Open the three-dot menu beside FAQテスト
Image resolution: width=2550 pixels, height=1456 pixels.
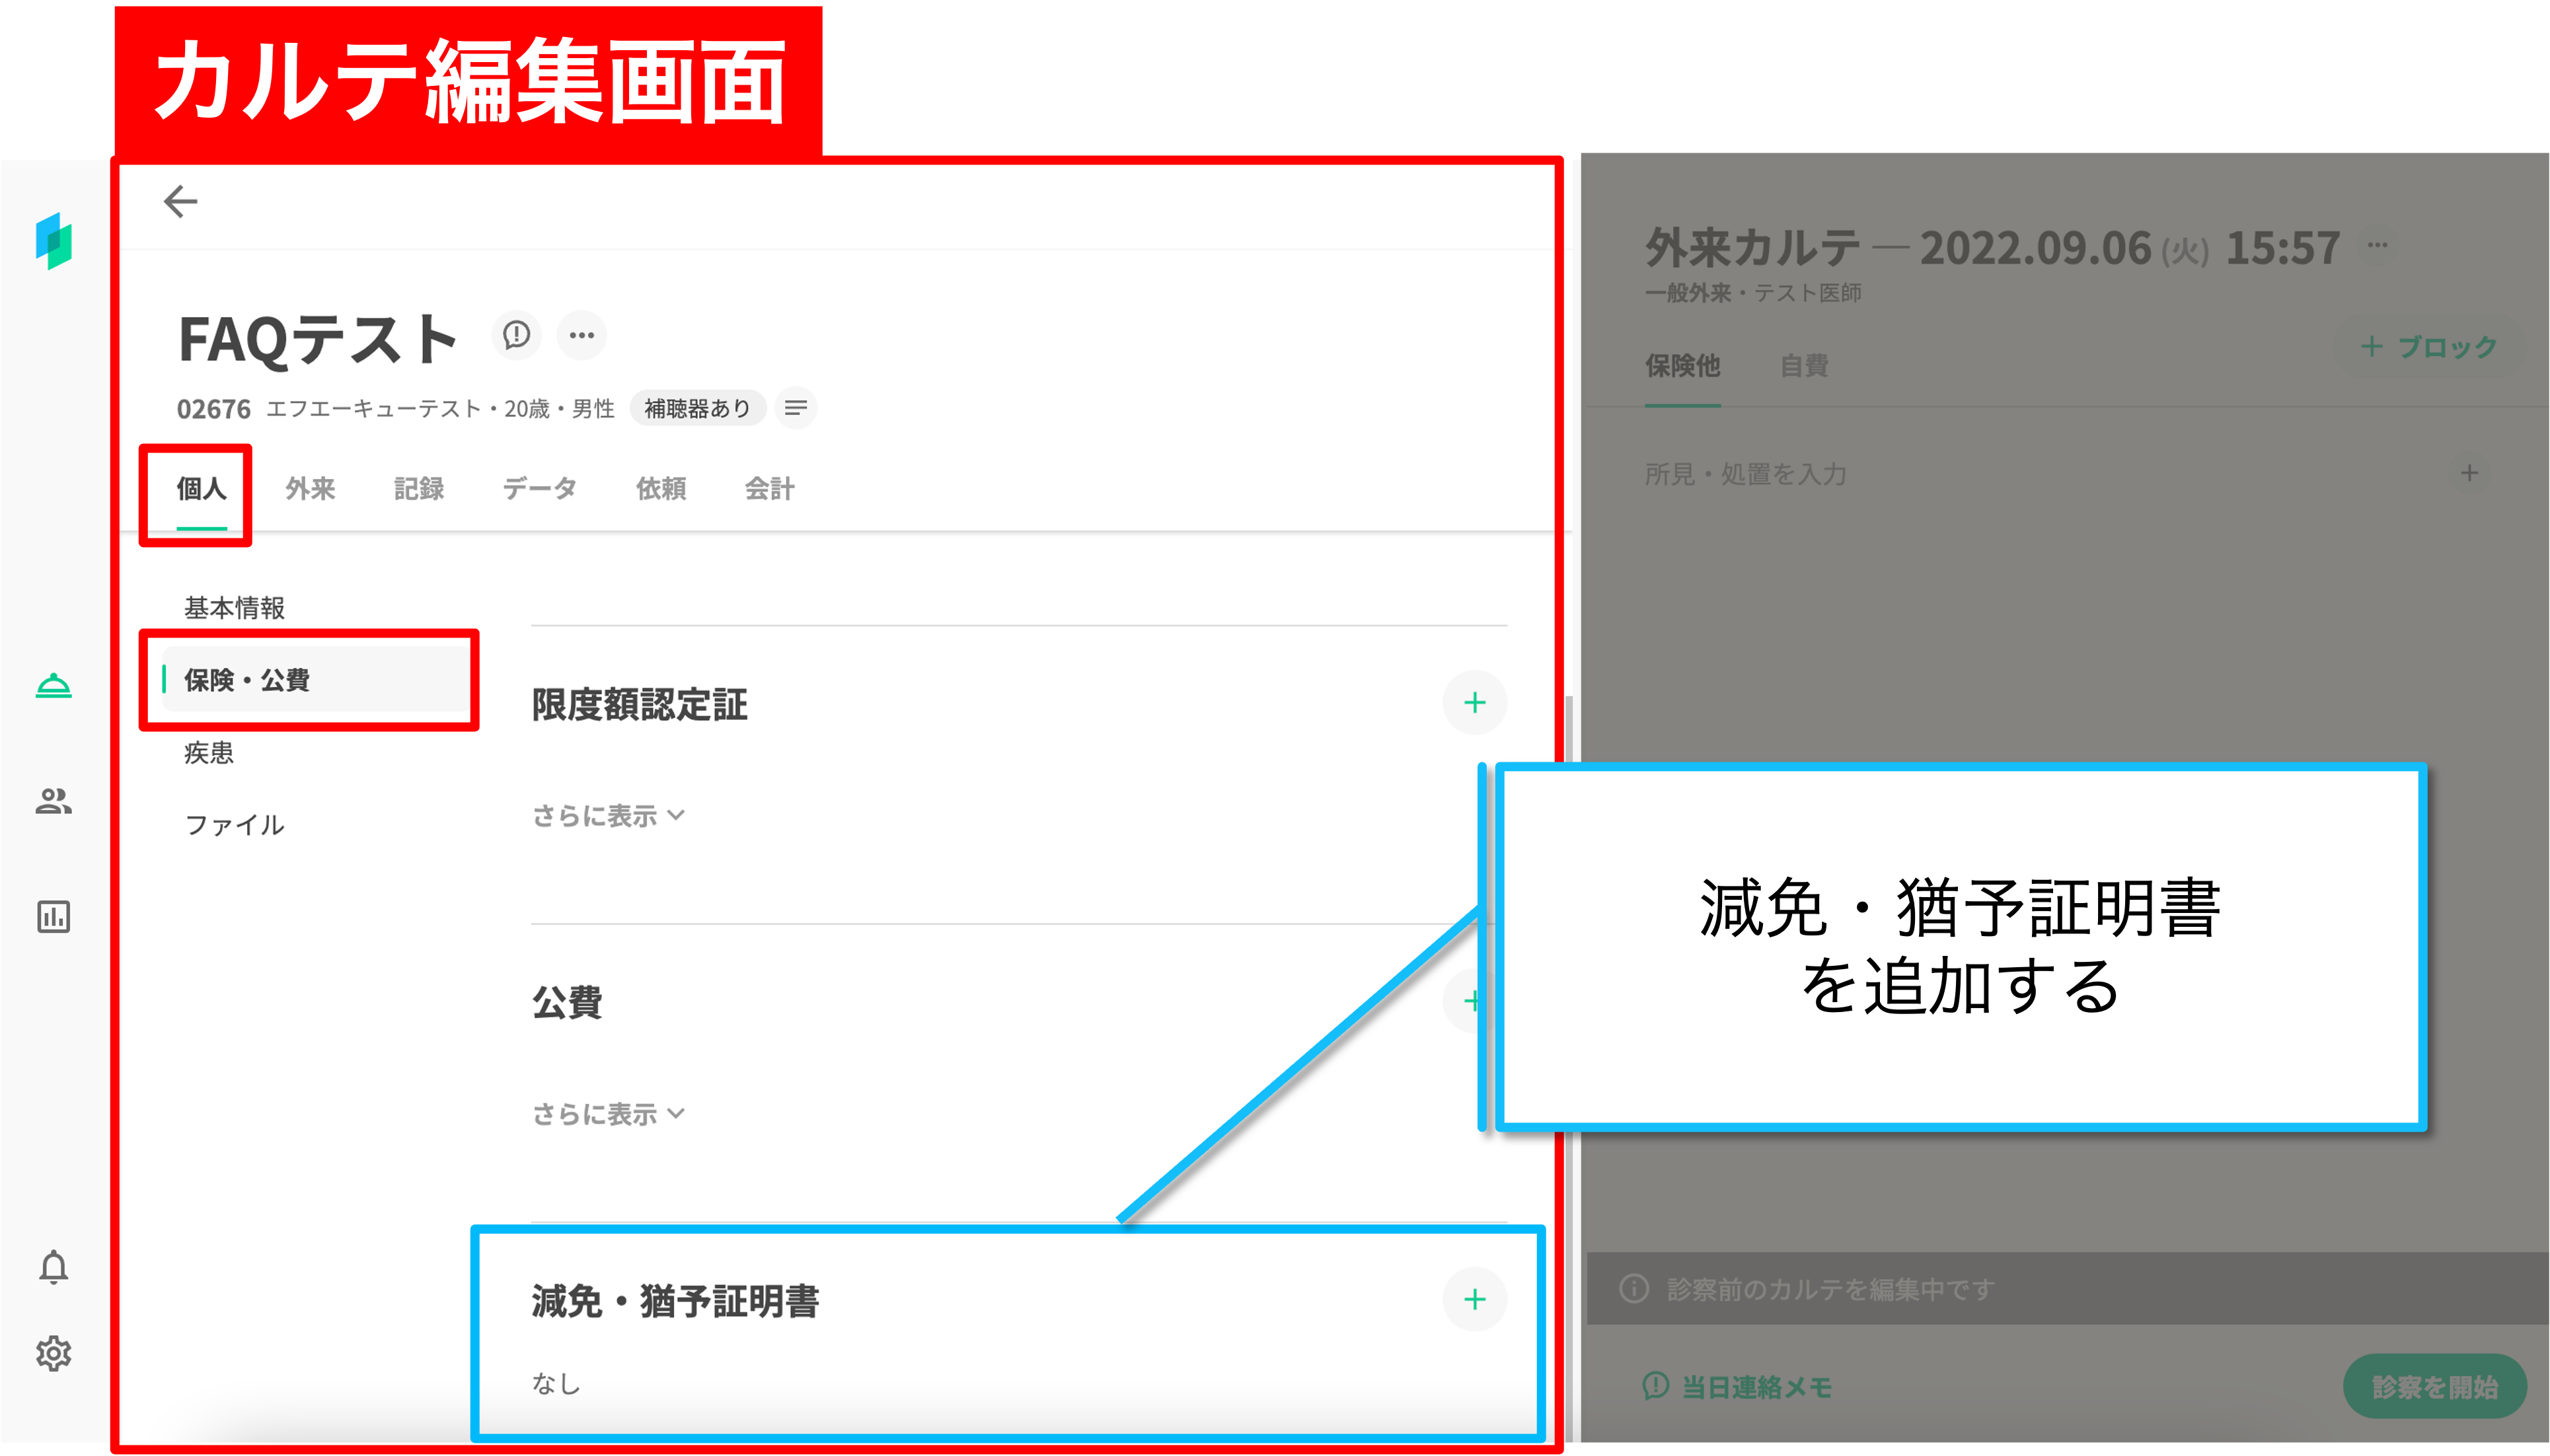pos(582,335)
